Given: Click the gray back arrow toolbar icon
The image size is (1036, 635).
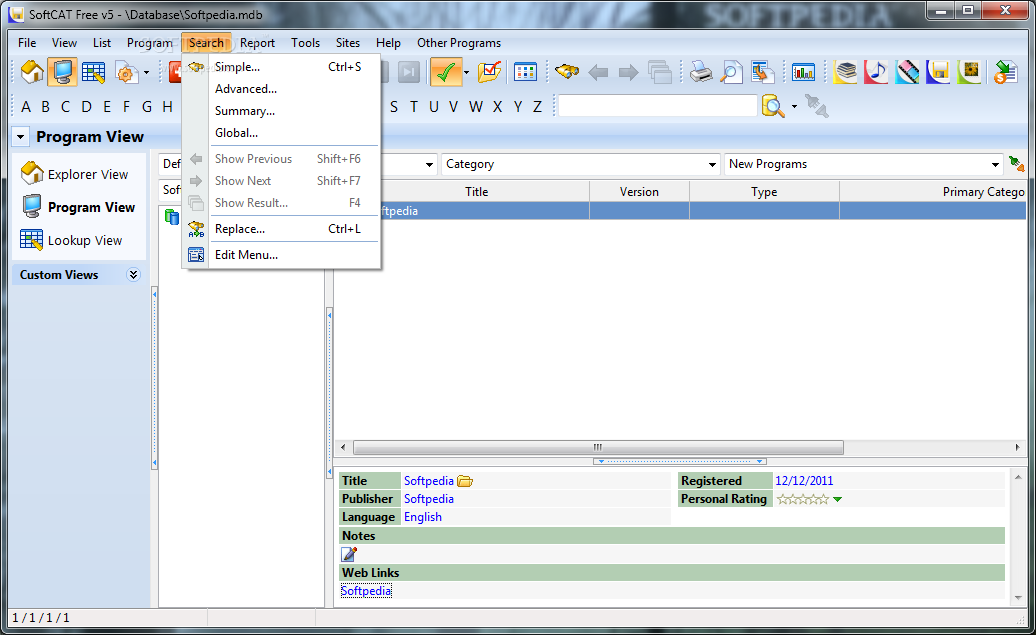Looking at the screenshot, I should (598, 72).
